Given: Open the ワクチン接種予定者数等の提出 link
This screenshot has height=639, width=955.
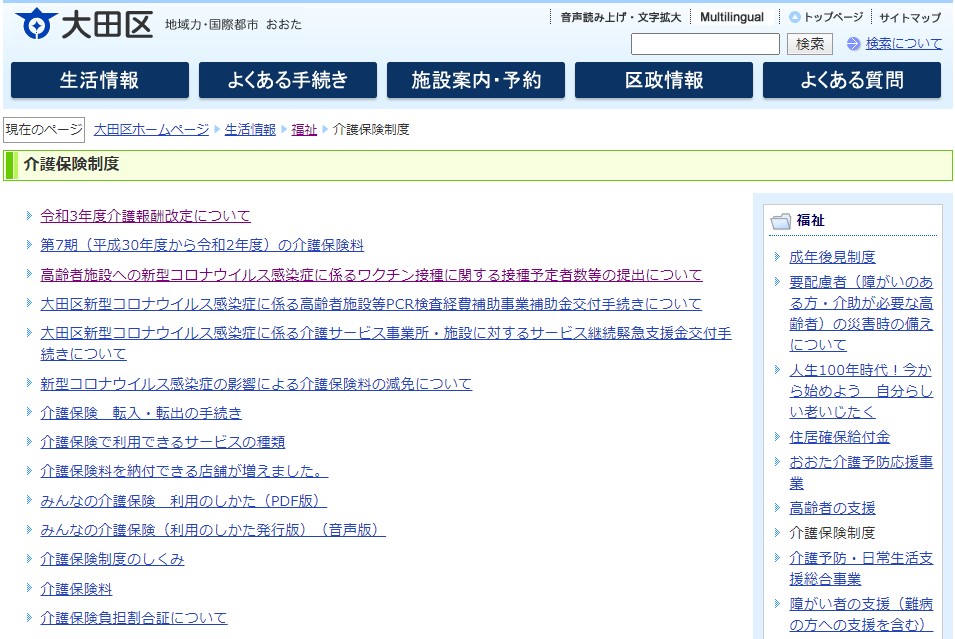Looking at the screenshot, I should 372,275.
